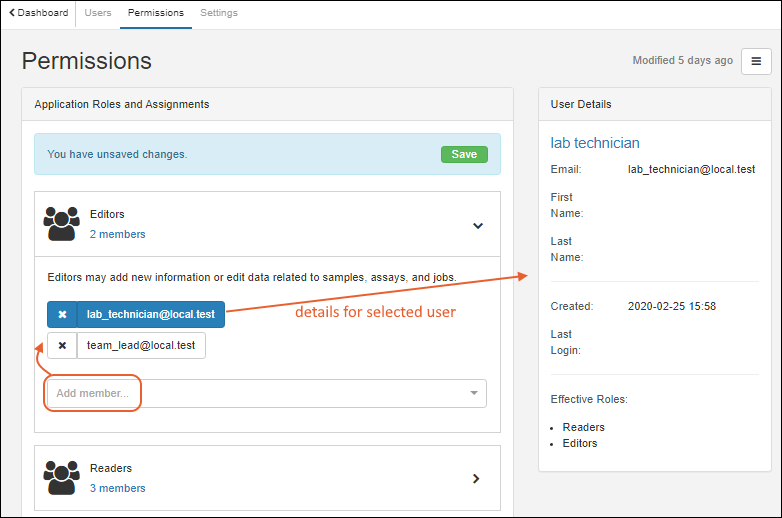Click the Editors group icon
The width and height of the screenshot is (782, 518).
(62, 223)
